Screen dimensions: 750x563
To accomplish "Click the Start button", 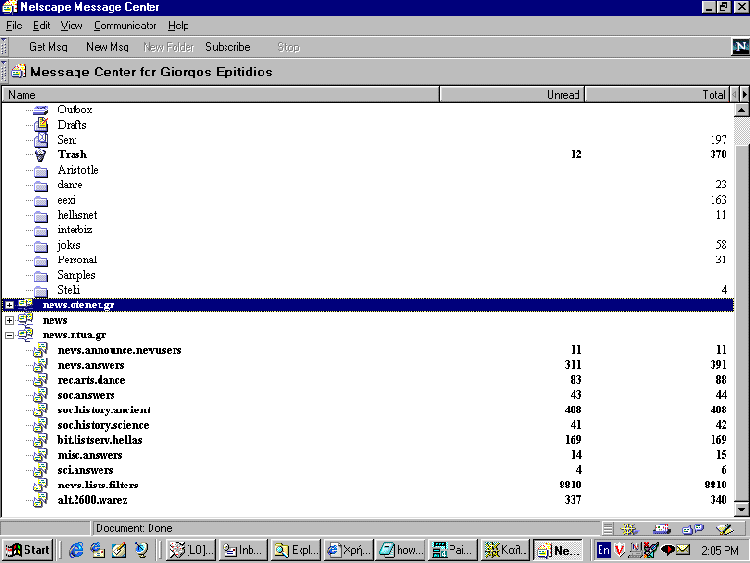I will (x=28, y=550).
